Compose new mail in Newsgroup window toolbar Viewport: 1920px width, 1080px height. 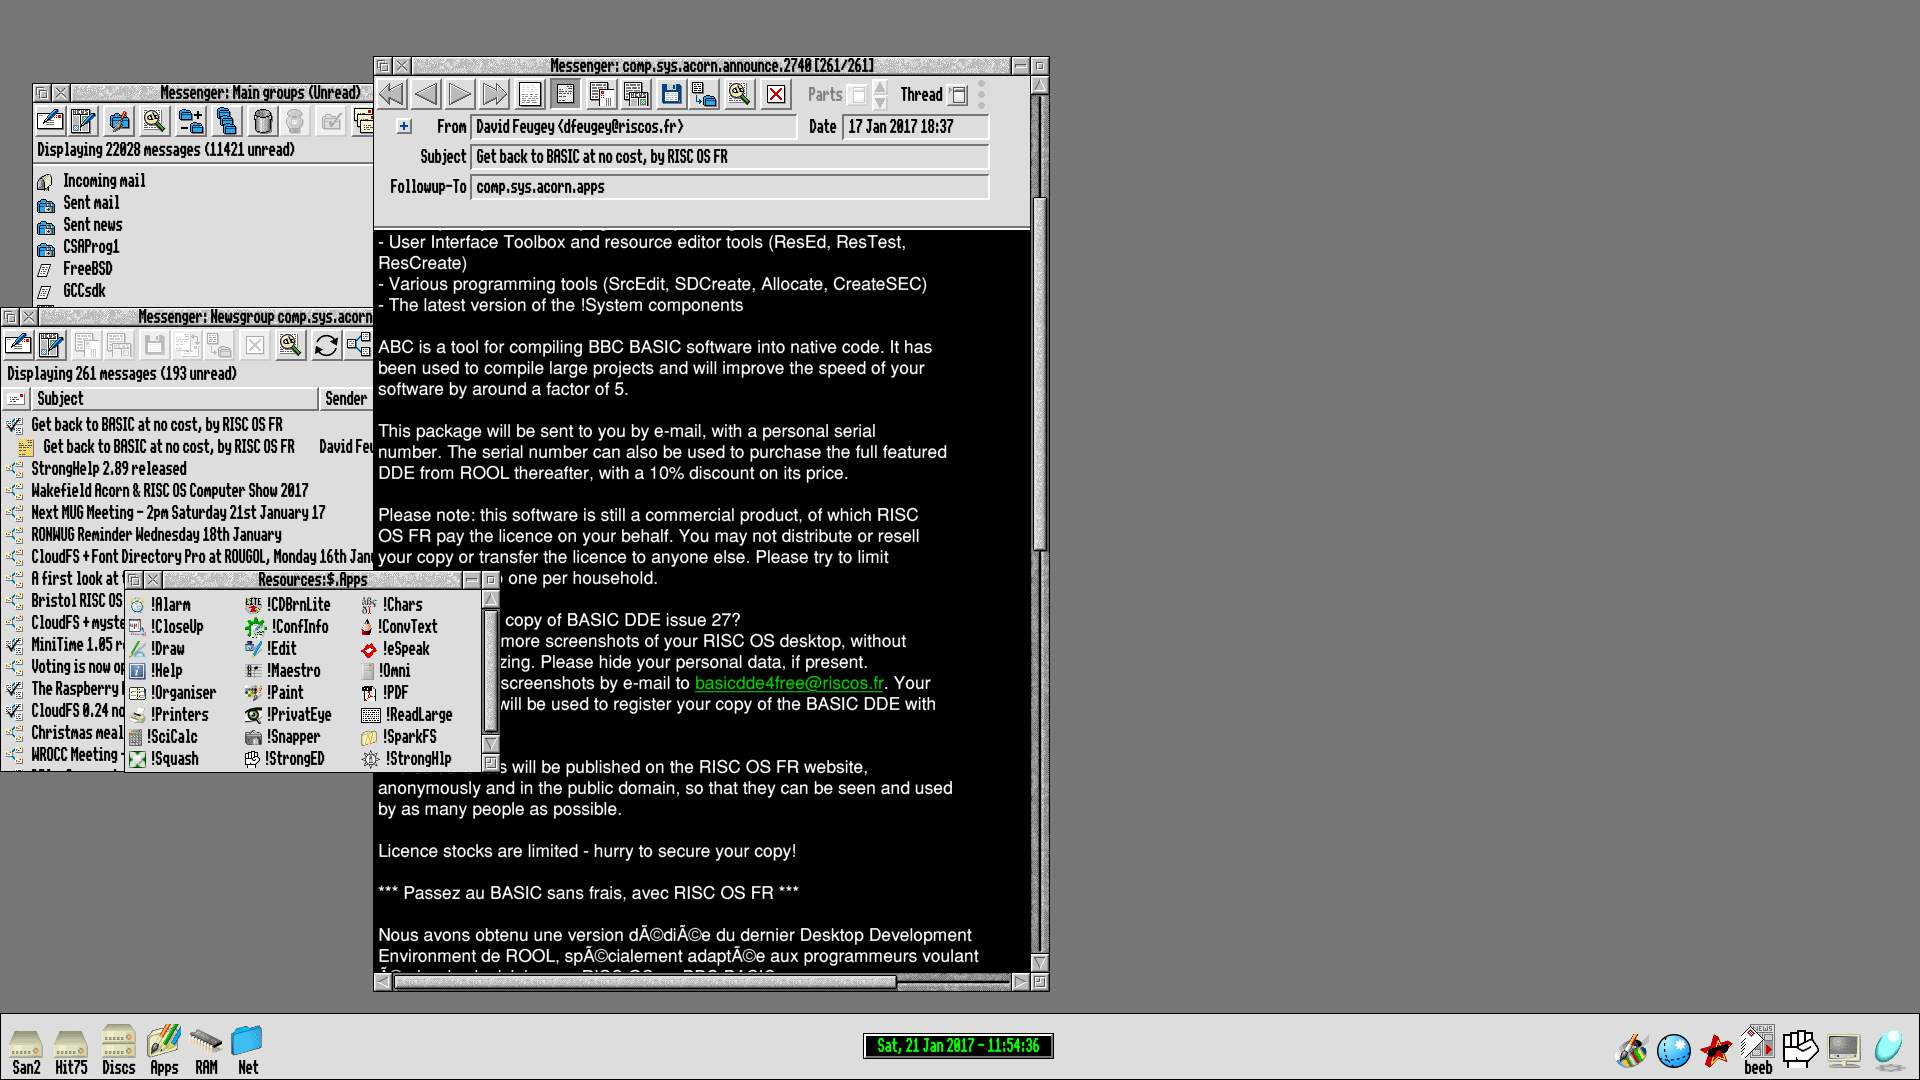click(x=18, y=345)
